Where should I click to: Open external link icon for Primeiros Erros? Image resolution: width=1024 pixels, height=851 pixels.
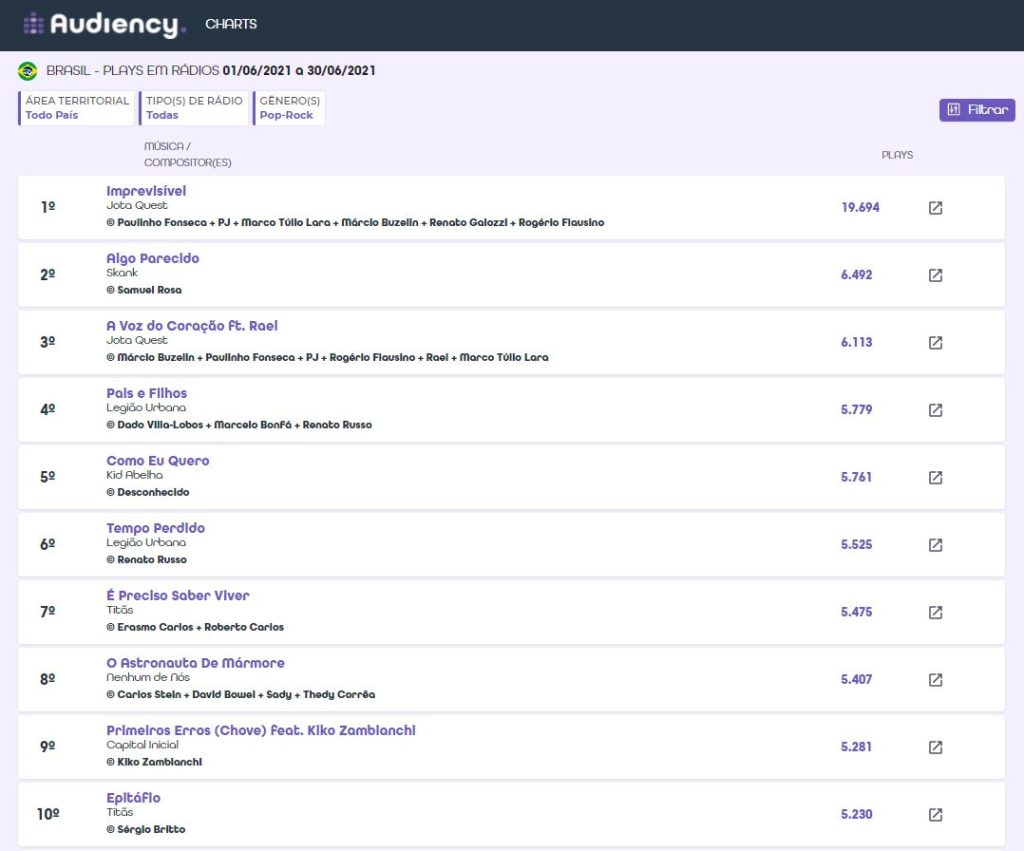tap(935, 747)
